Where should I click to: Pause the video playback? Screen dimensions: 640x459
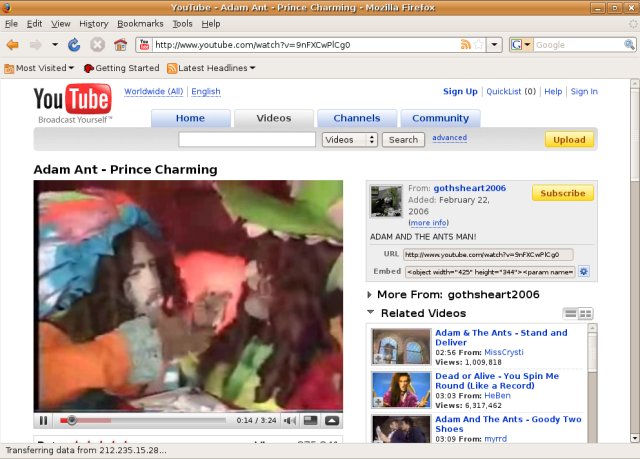pyautogui.click(x=44, y=420)
